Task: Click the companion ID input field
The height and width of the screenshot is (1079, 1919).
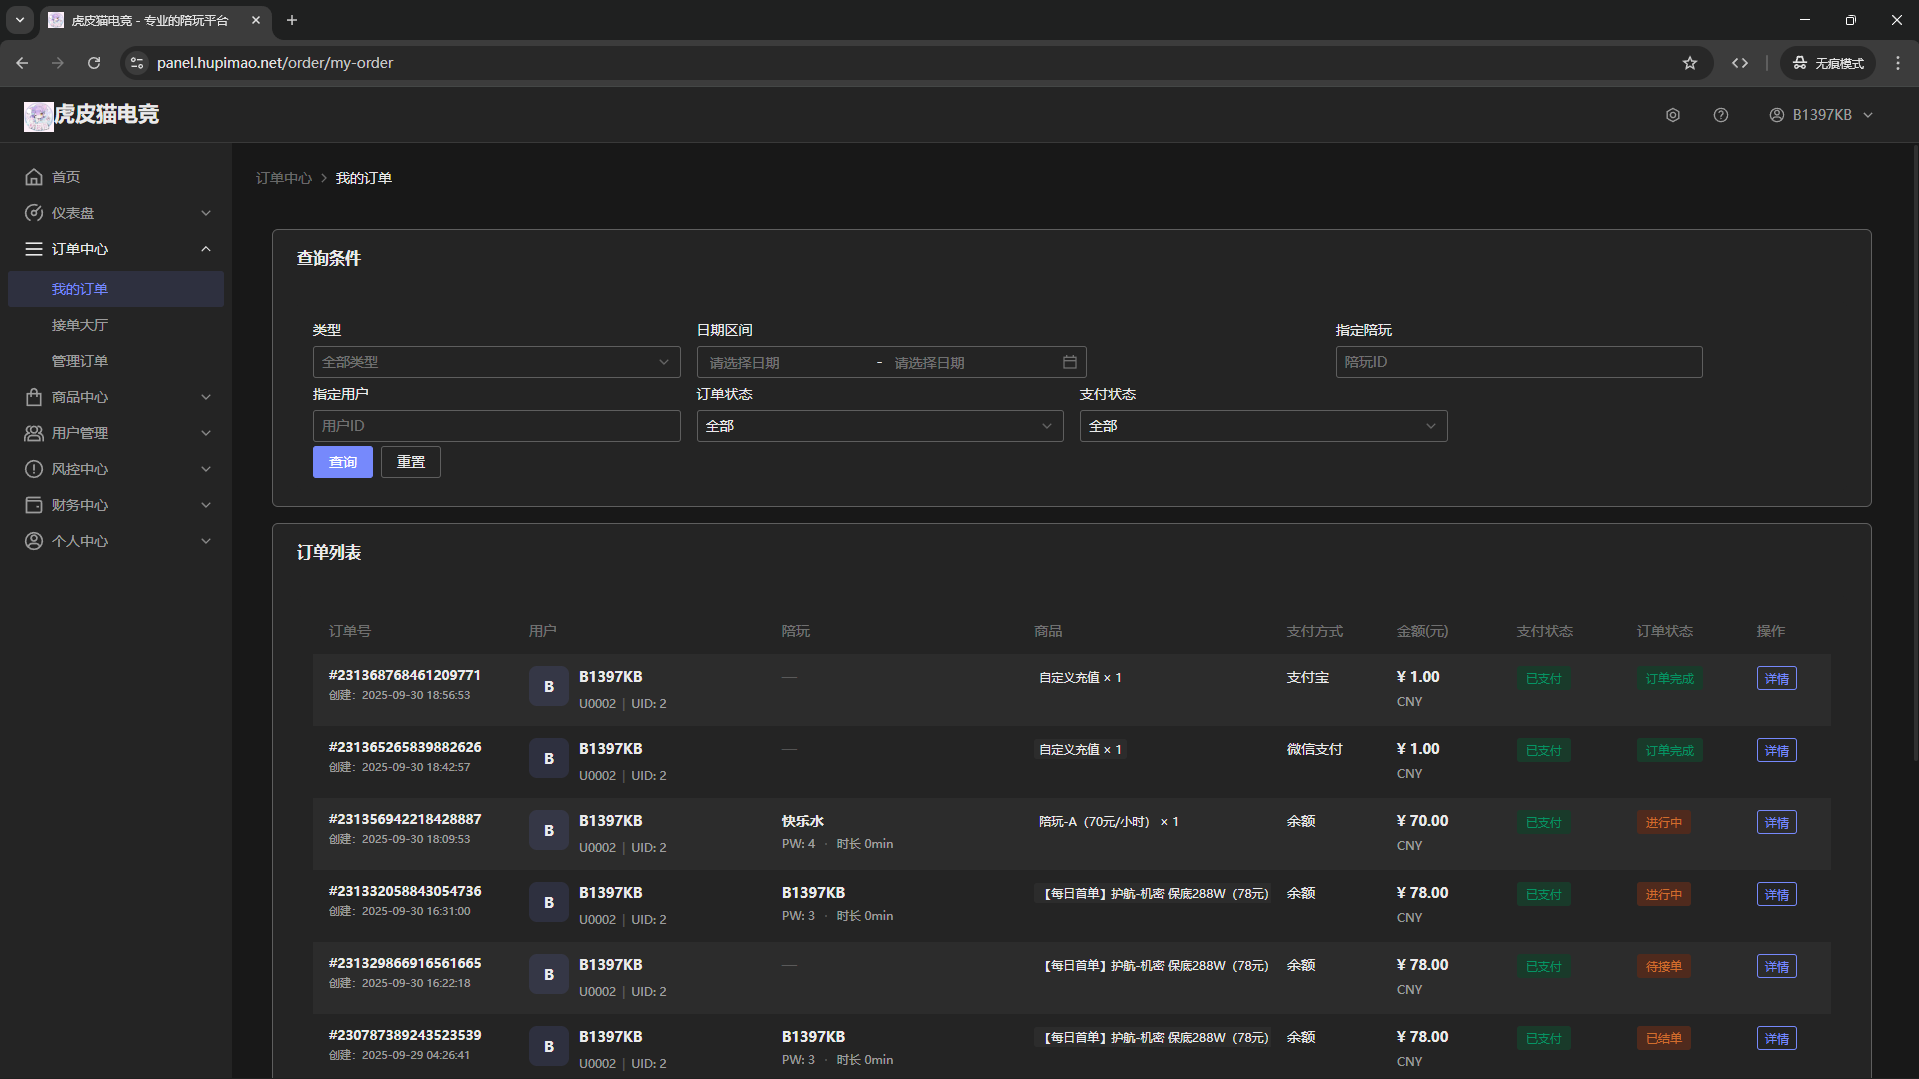Action: point(1518,362)
